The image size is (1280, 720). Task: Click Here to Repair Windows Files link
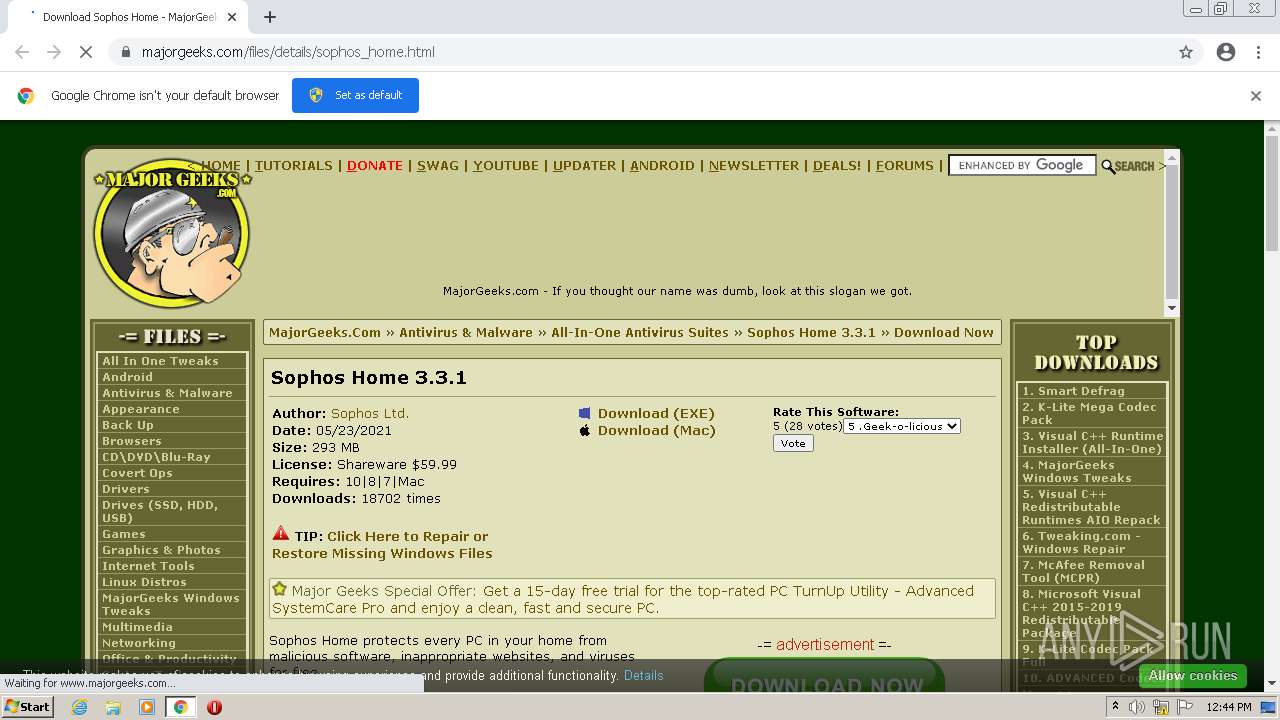pos(382,545)
